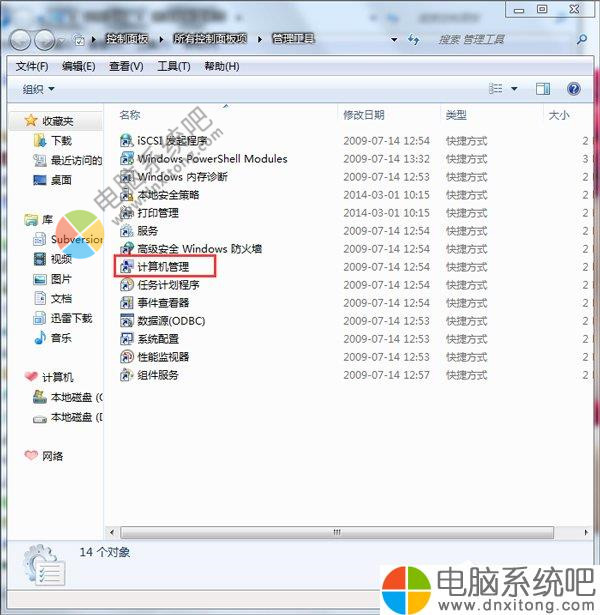The width and height of the screenshot is (600, 615).
Task: Open the 计算机管理 shortcut icon
Action: pyautogui.click(x=127, y=267)
